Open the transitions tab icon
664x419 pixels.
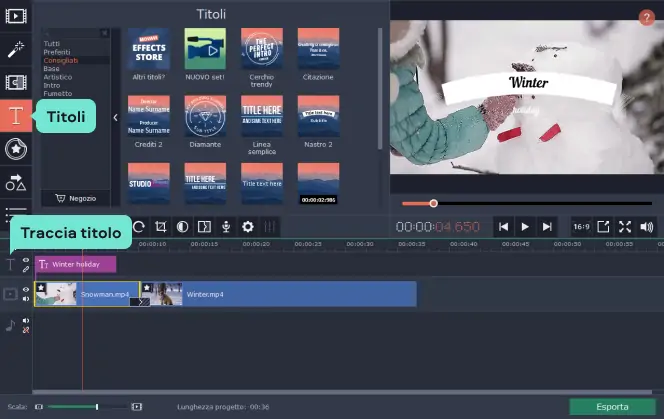[16, 82]
